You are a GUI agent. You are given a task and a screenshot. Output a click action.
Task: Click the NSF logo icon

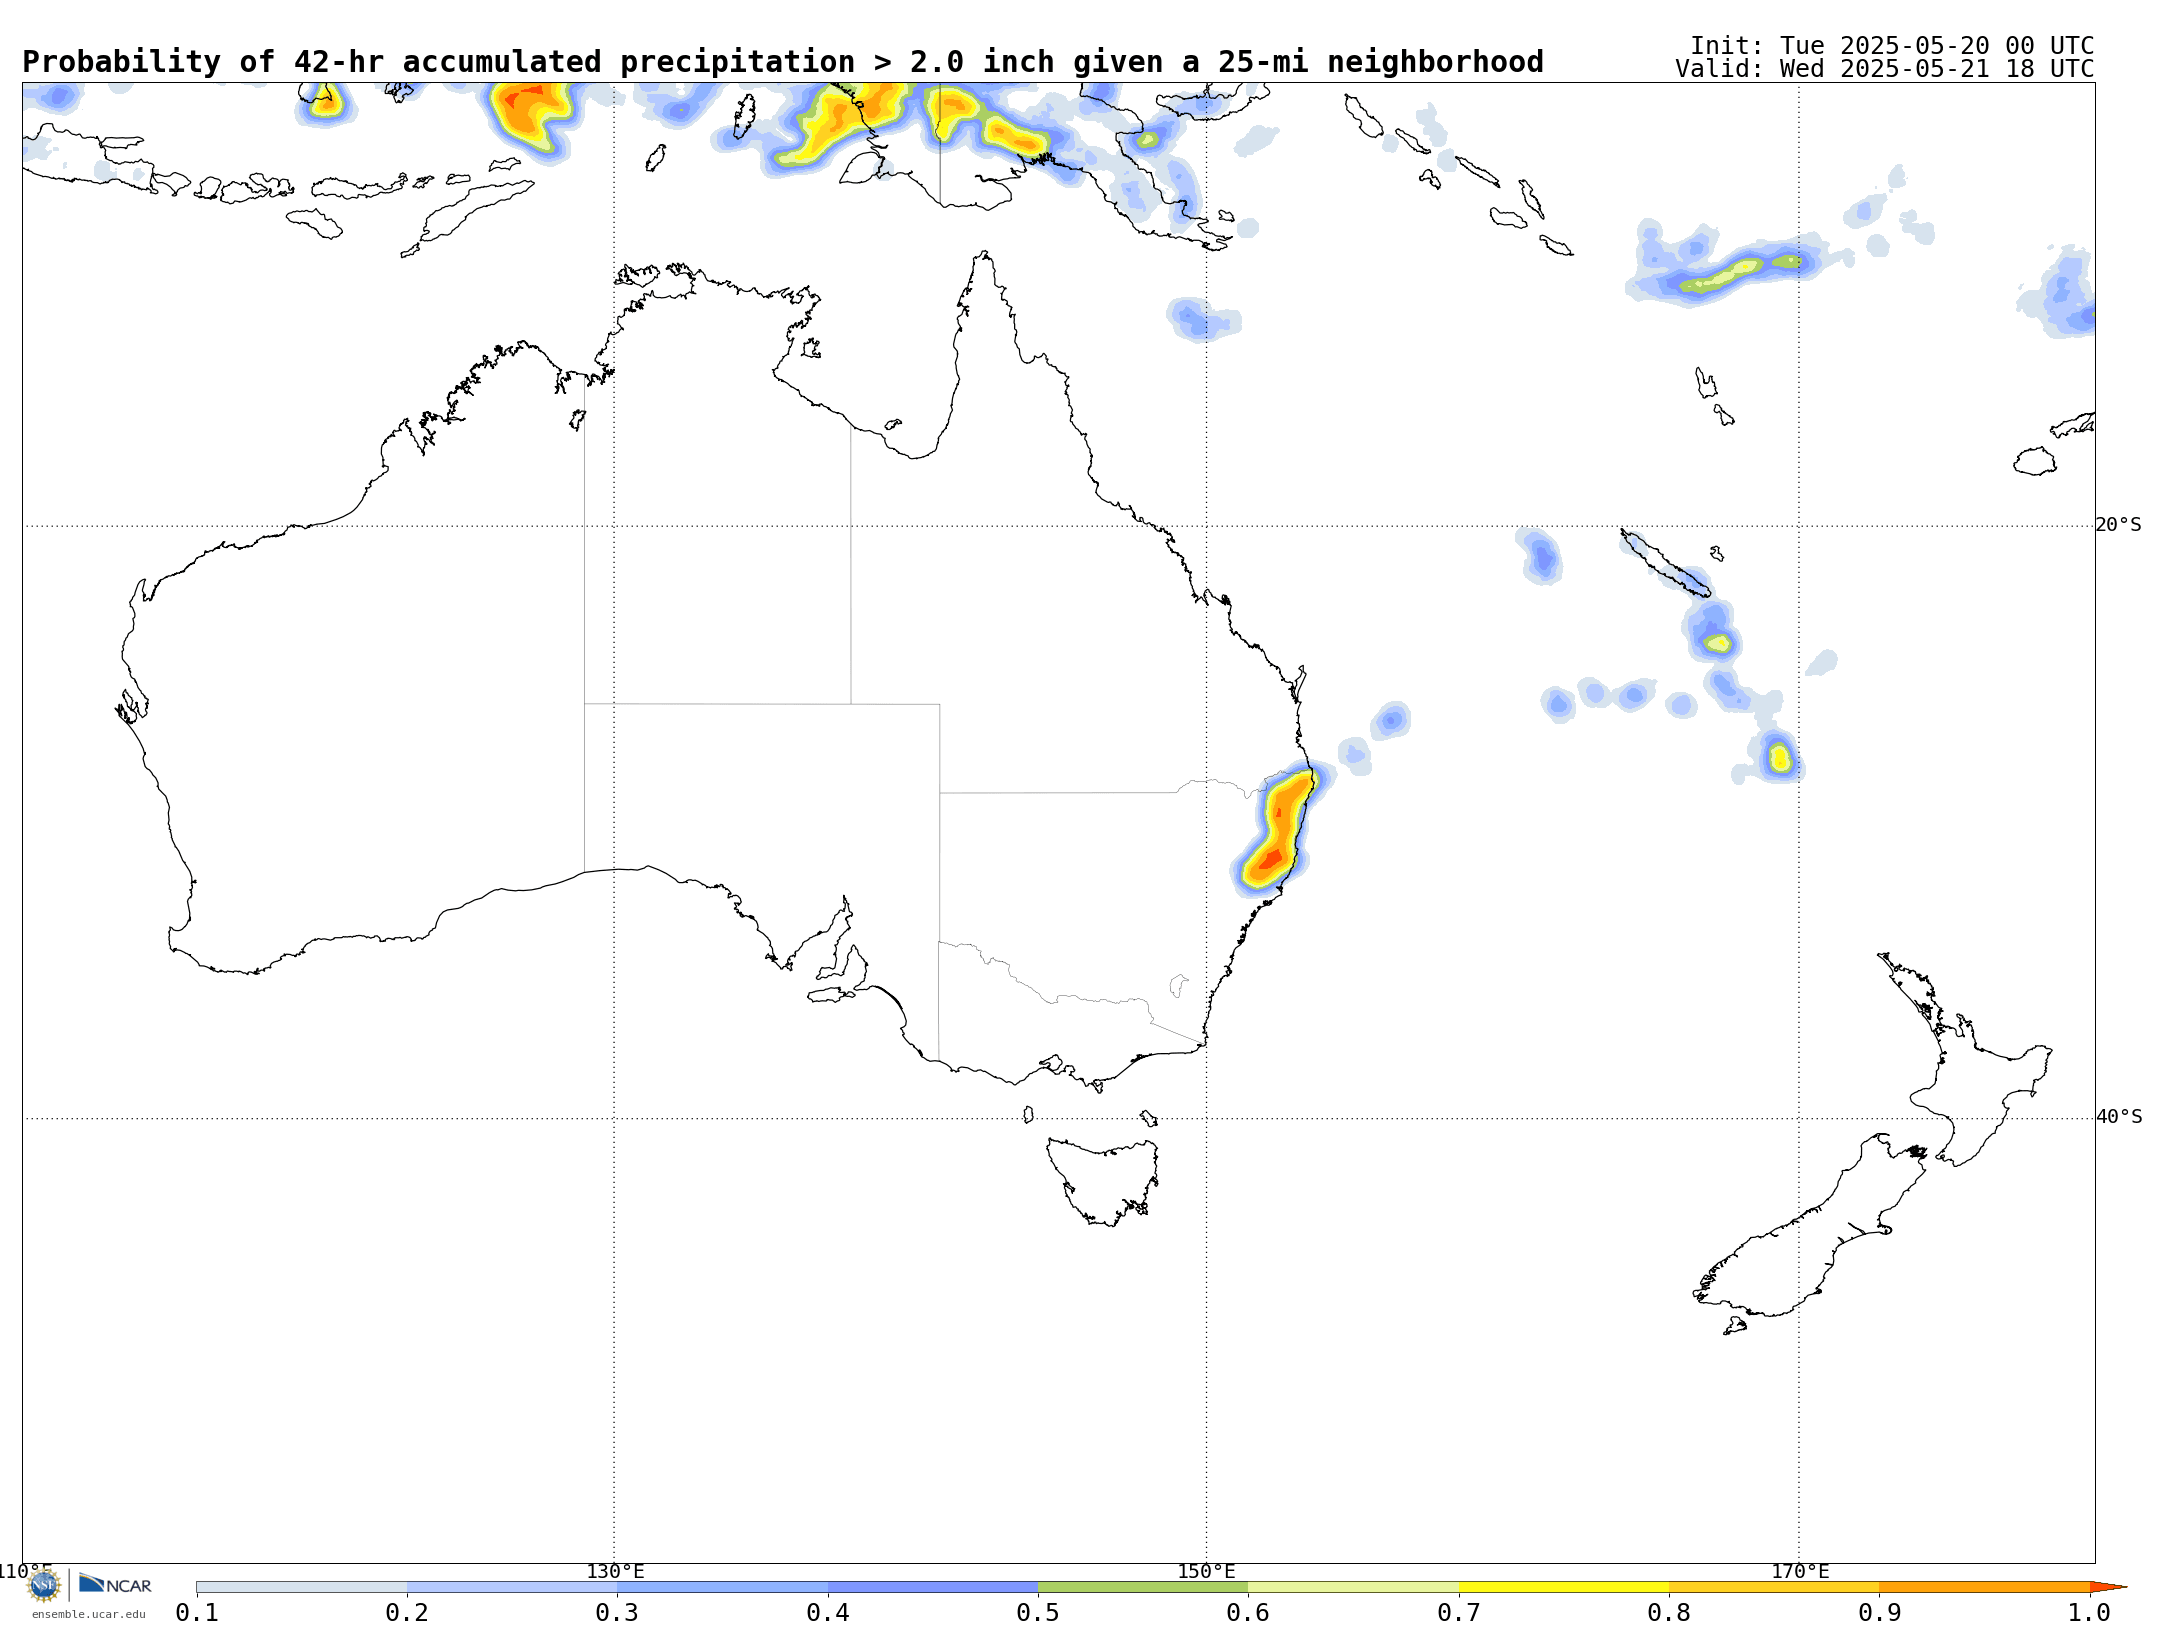(44, 1585)
